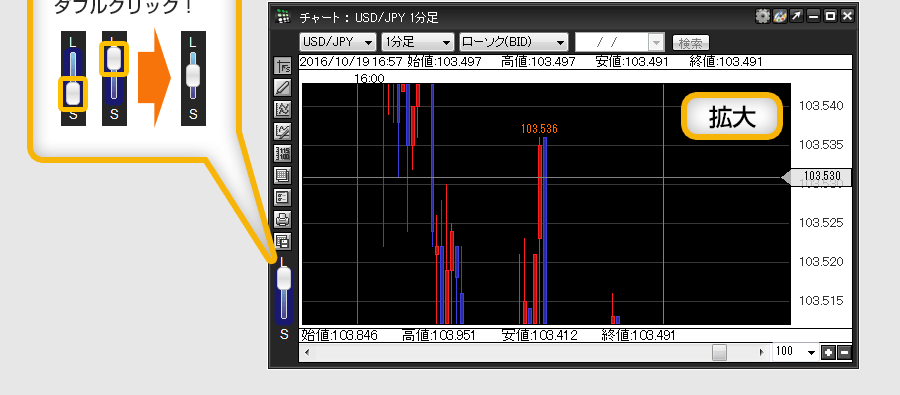Click the line-chart indicator icon below the pencil
The image size is (900, 395).
(x=283, y=110)
